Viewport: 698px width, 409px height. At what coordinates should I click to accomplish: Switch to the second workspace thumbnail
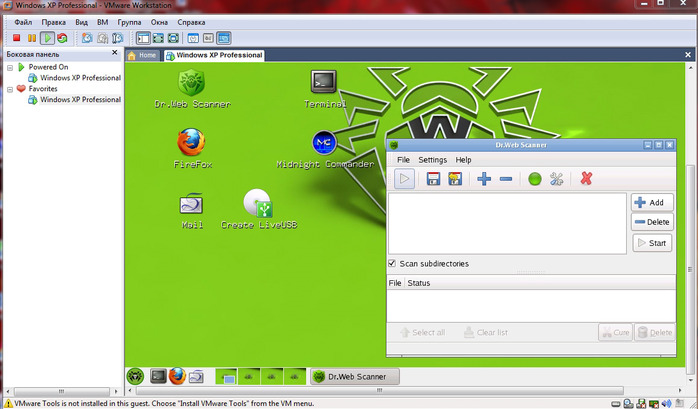[249, 377]
